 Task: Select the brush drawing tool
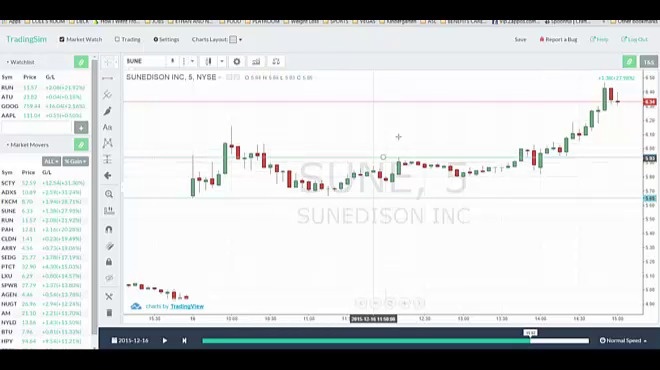pos(108,111)
